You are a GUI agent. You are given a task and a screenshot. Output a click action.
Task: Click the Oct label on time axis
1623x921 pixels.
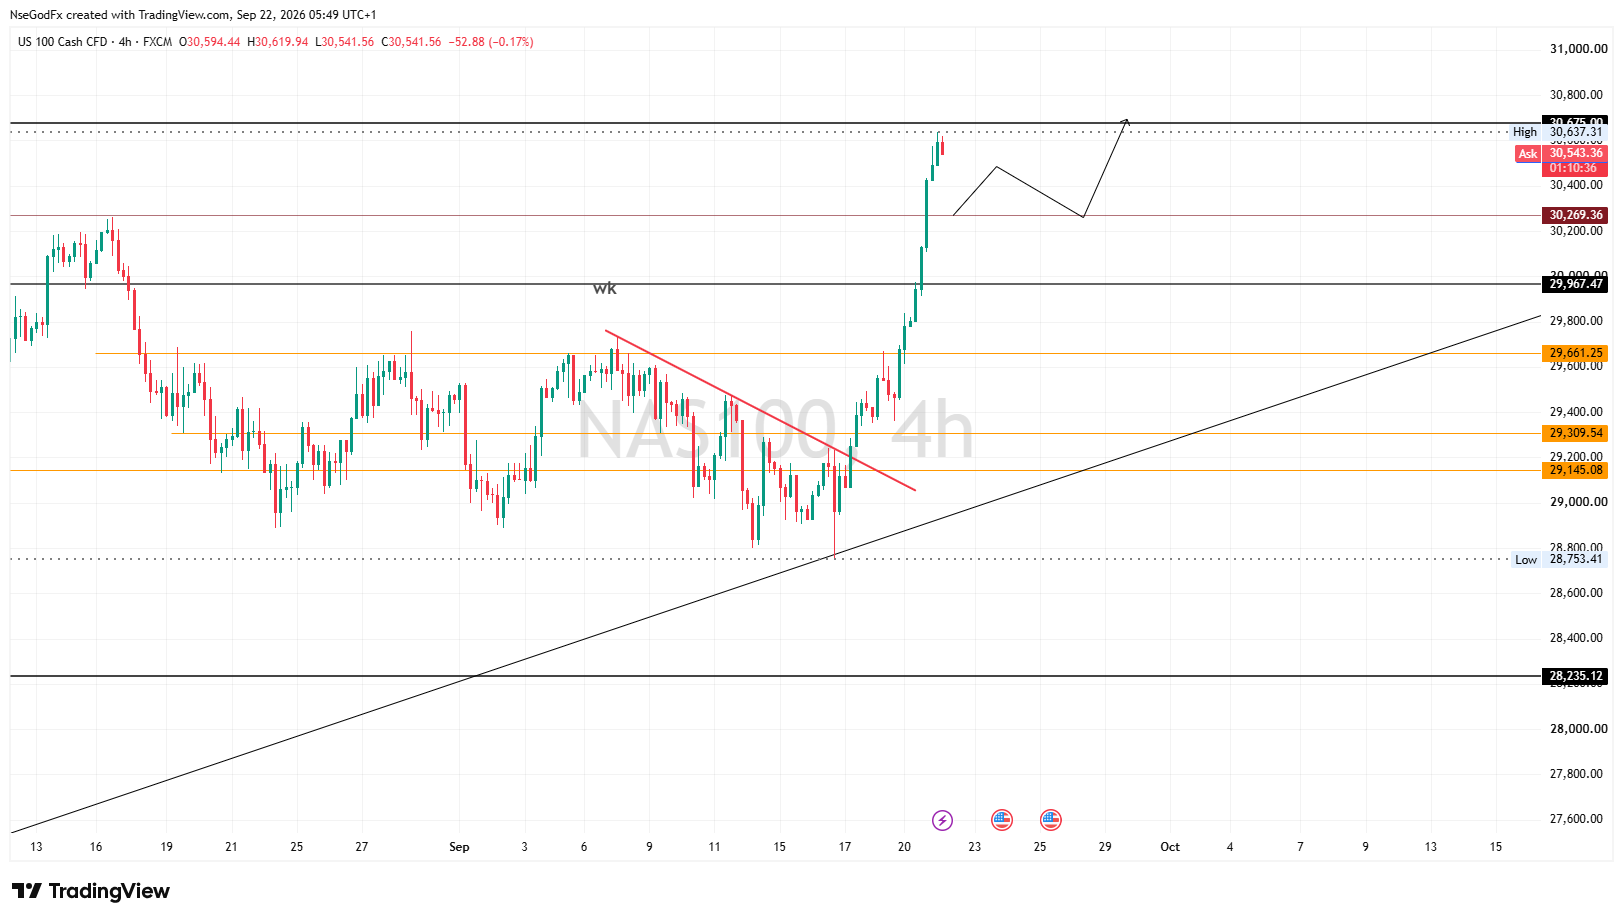(x=1170, y=847)
